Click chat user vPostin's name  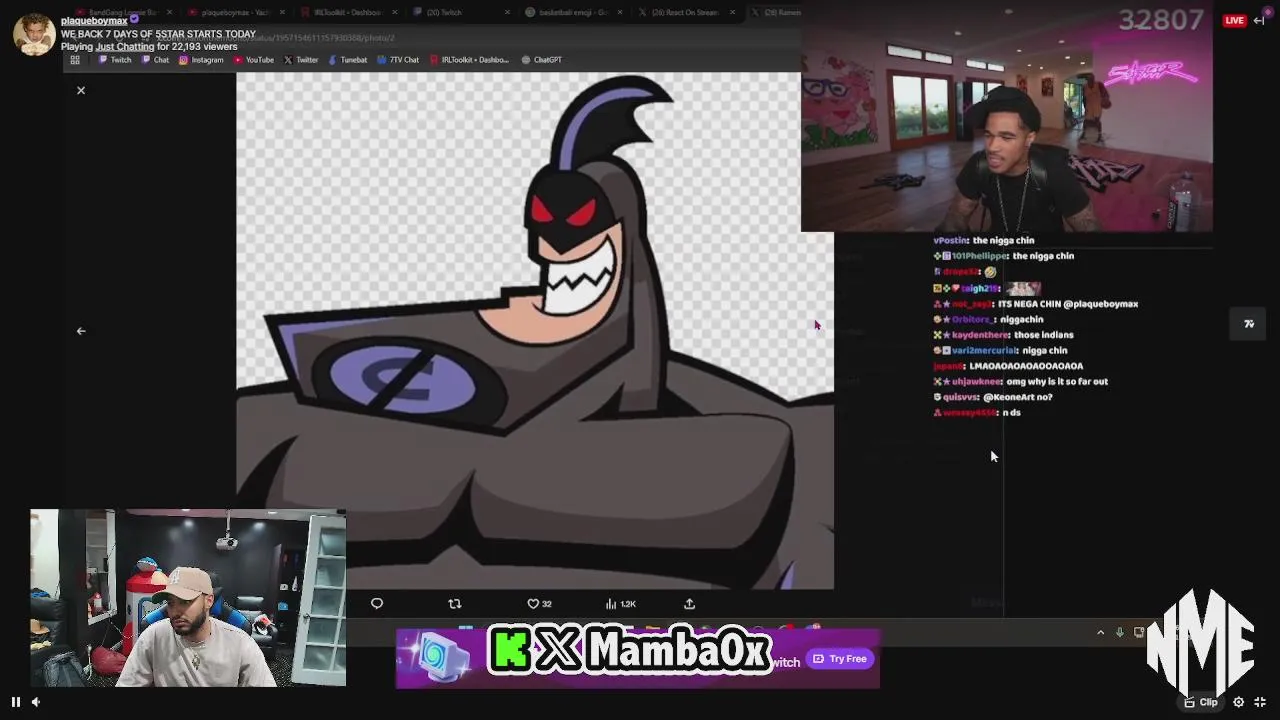[x=950, y=241]
